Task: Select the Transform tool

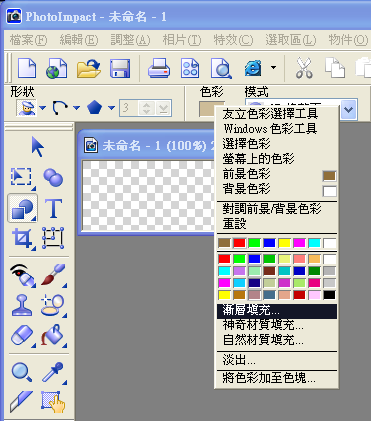Action: (53, 238)
